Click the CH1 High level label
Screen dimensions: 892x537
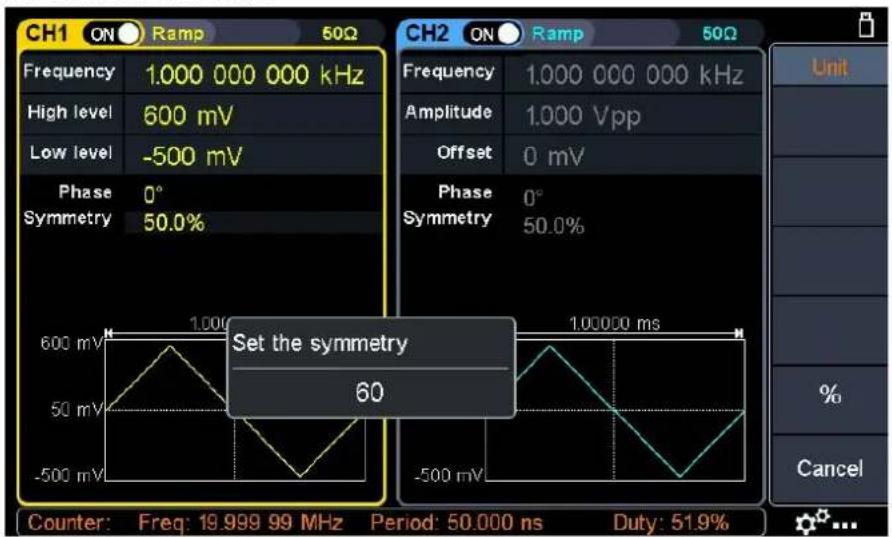click(70, 113)
